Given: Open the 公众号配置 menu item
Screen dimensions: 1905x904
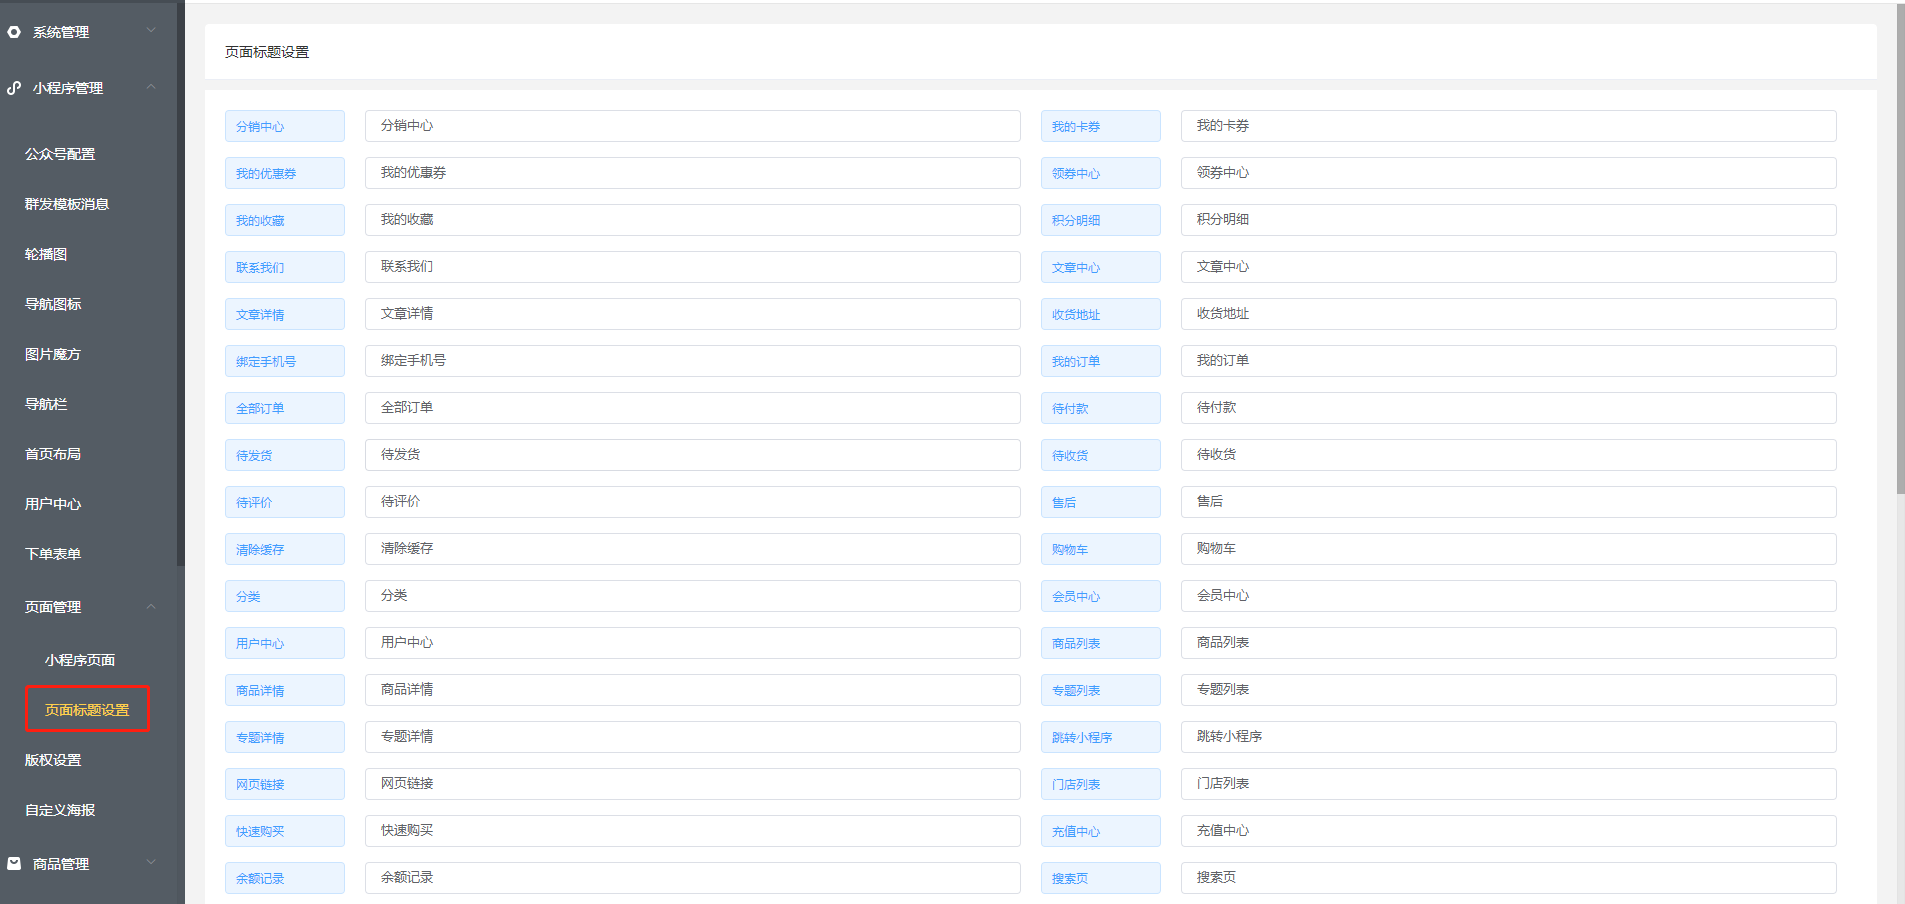Looking at the screenshot, I should [60, 154].
